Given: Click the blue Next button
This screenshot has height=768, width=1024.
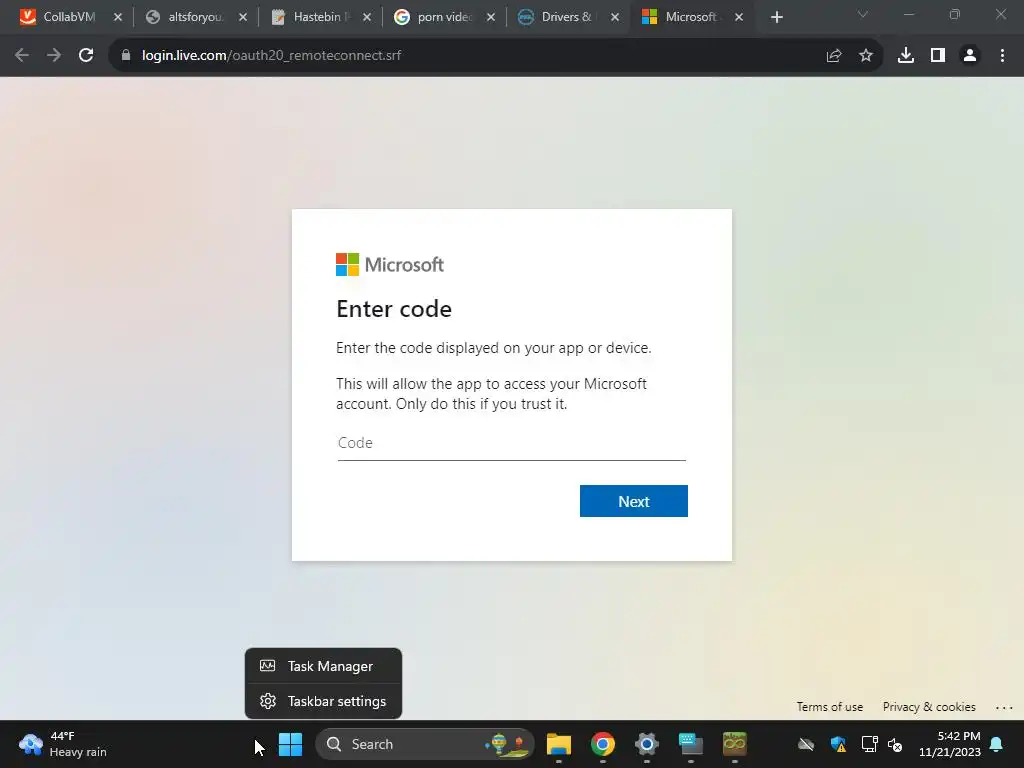Looking at the screenshot, I should [633, 501].
